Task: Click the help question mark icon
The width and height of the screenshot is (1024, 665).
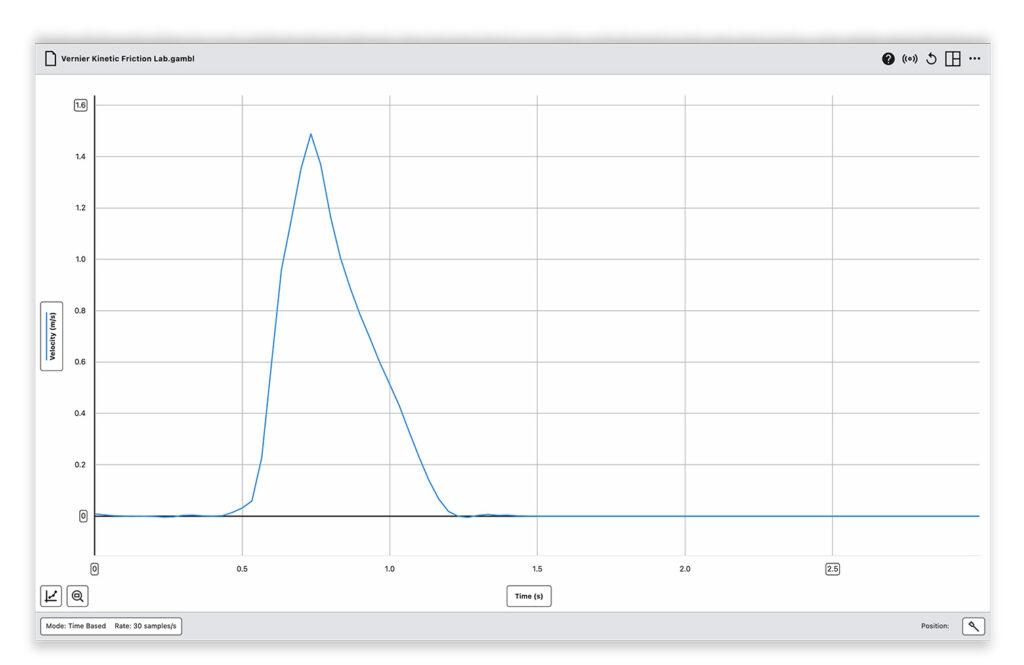Action: click(x=888, y=59)
